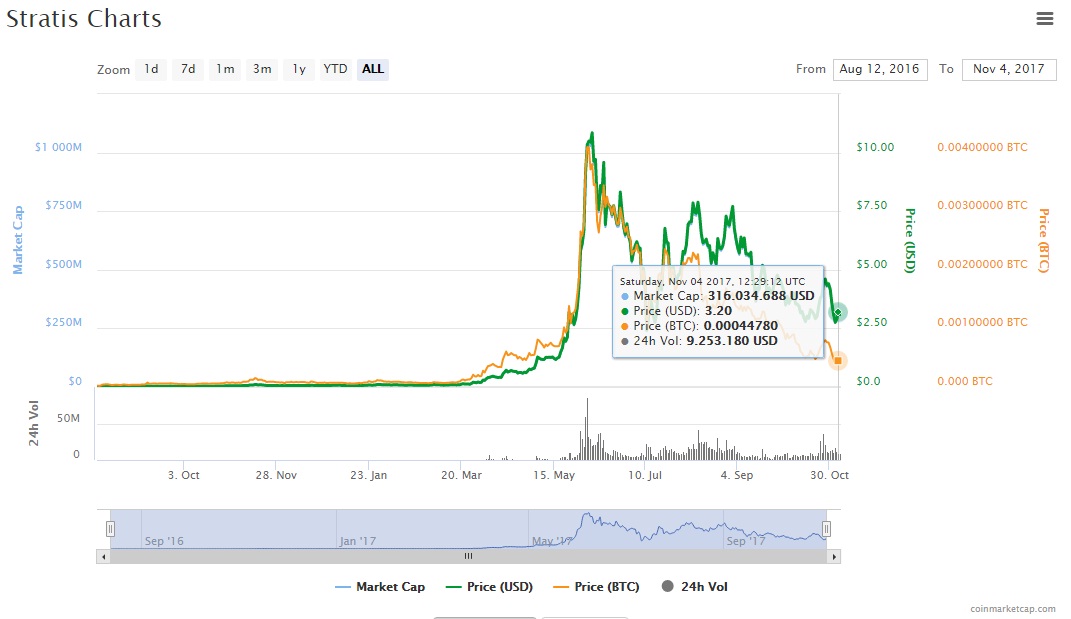This screenshot has height=619, width=1071.
Task: Grab the right navigator range handle
Action: click(x=826, y=529)
